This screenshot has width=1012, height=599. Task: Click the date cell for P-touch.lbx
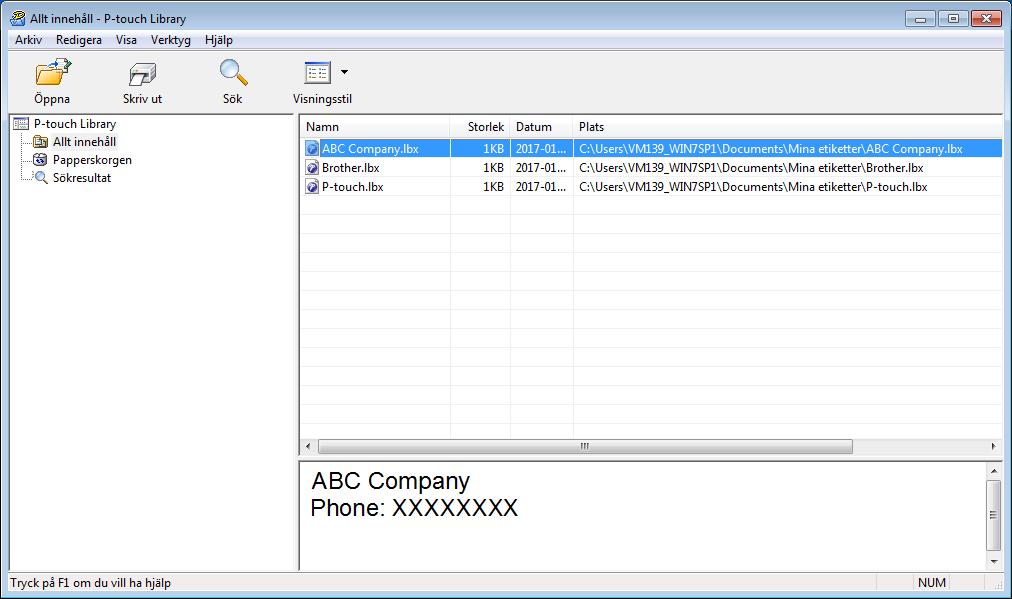pyautogui.click(x=541, y=187)
